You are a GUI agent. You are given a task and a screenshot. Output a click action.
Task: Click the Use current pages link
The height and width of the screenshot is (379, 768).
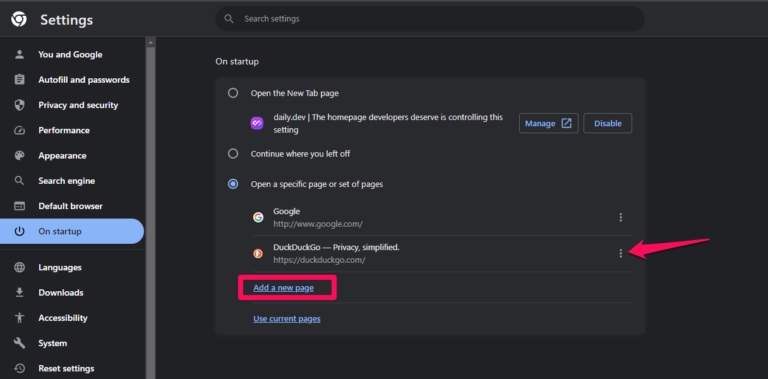click(287, 319)
